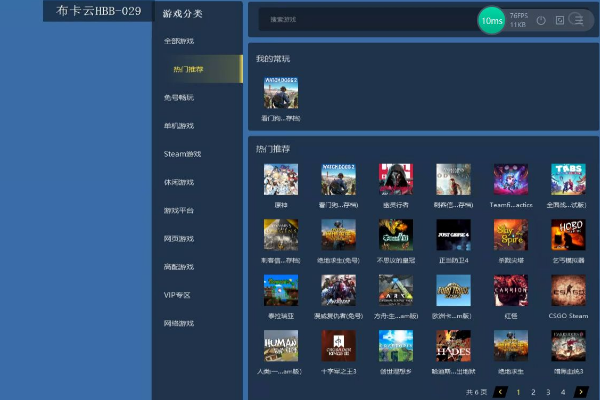Click the 我的常玩 section heading
This screenshot has height=400, width=600.
[x=273, y=59]
